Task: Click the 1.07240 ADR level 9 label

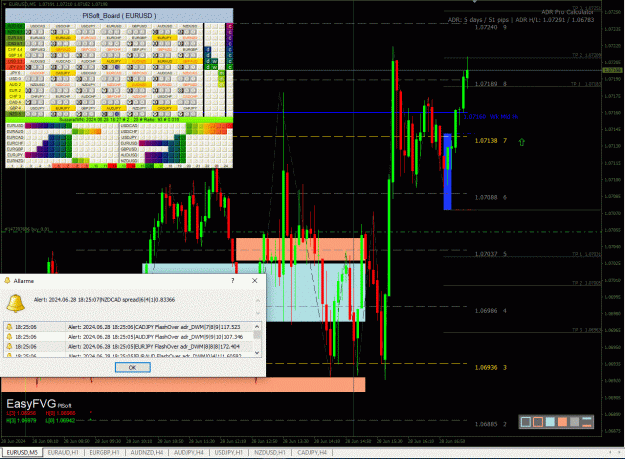Action: pyautogui.click(x=491, y=27)
